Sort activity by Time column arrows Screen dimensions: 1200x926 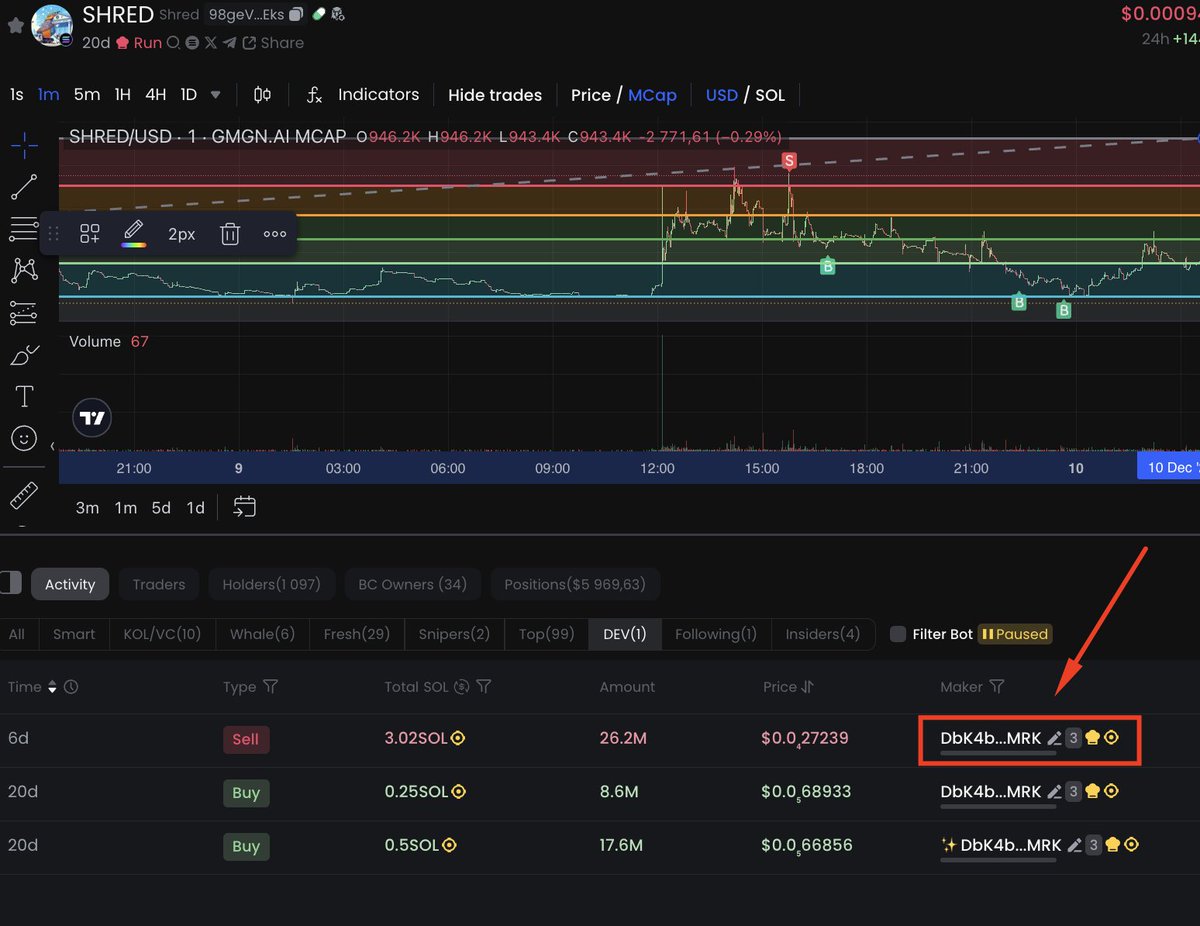point(52,687)
